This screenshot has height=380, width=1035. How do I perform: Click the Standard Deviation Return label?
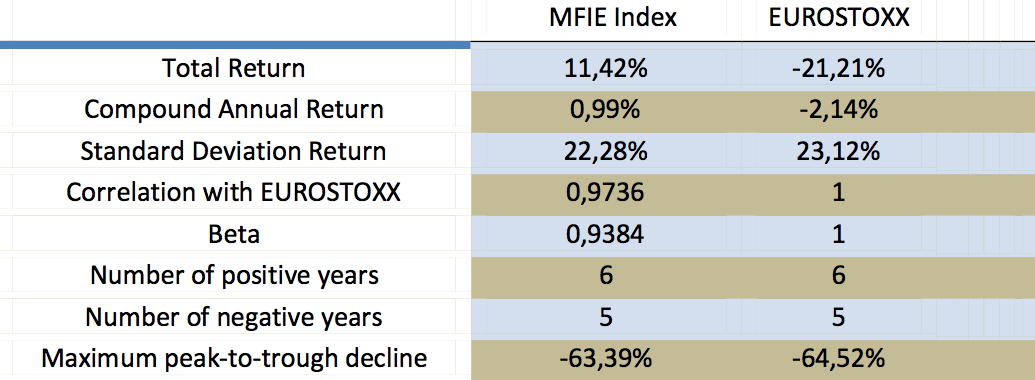click(233, 151)
